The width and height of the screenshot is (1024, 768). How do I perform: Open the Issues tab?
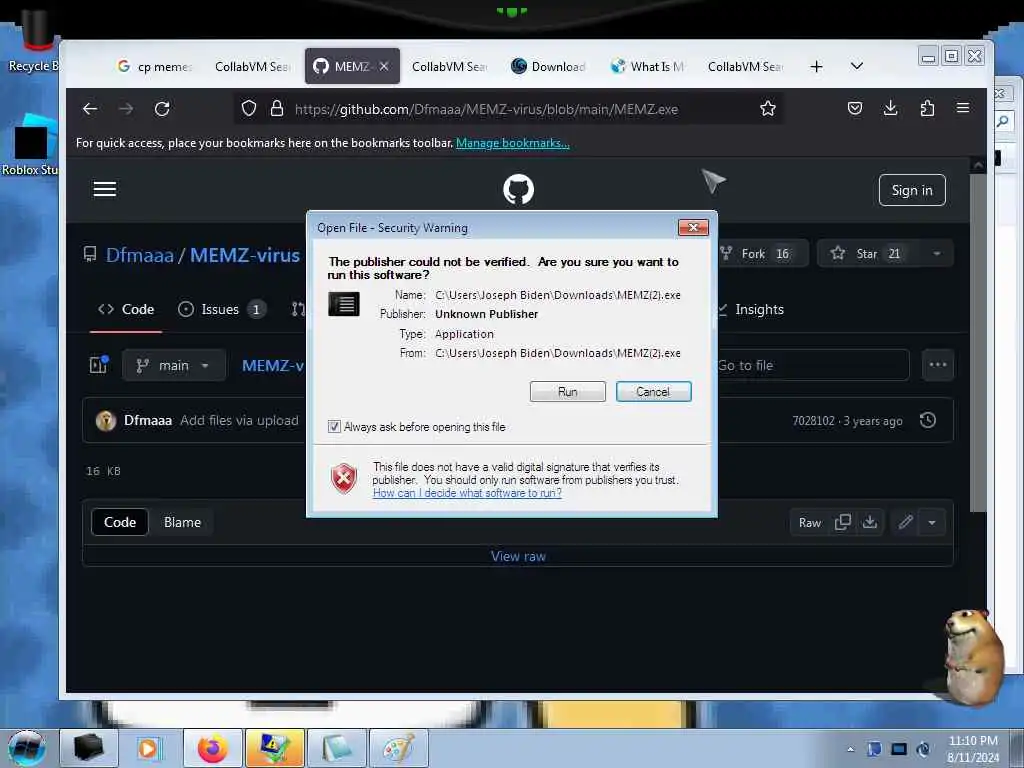(x=221, y=309)
